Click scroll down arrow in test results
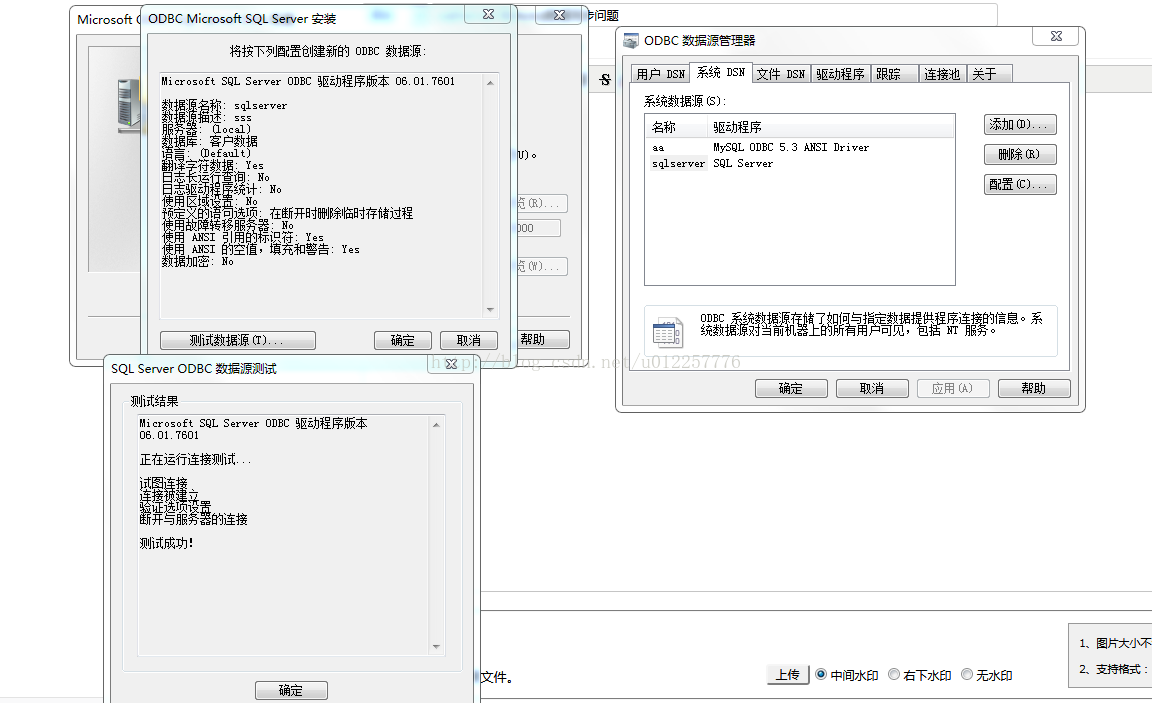Viewport: 1152px width, 703px height. [x=436, y=646]
